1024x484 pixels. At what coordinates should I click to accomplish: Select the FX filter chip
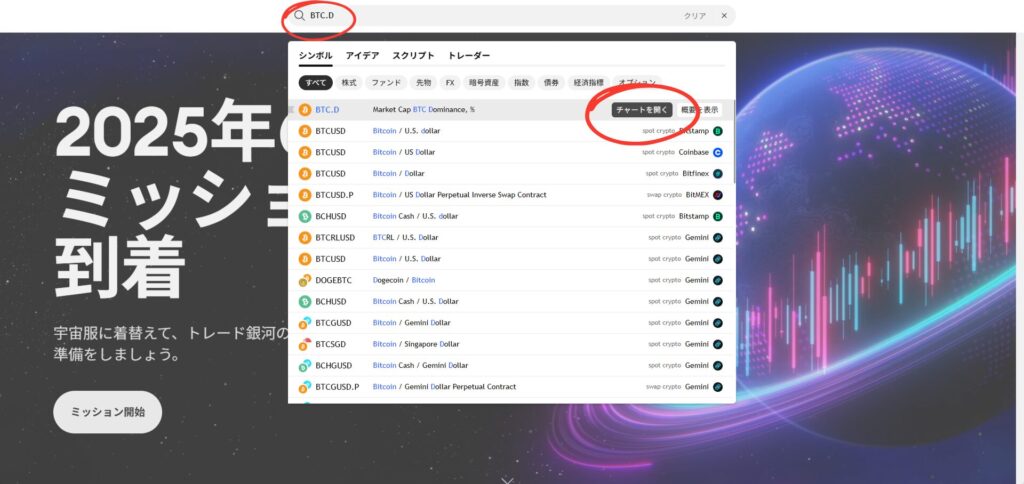click(x=450, y=83)
